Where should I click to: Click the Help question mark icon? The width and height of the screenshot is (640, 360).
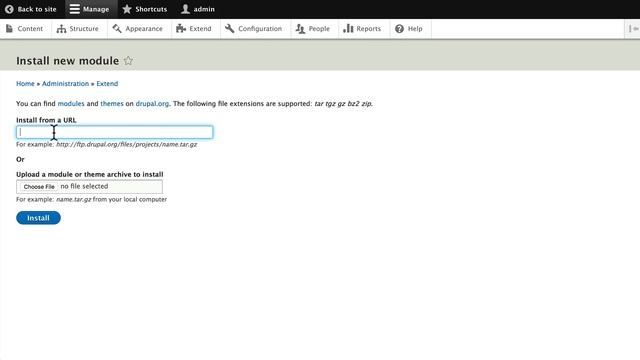(400, 29)
